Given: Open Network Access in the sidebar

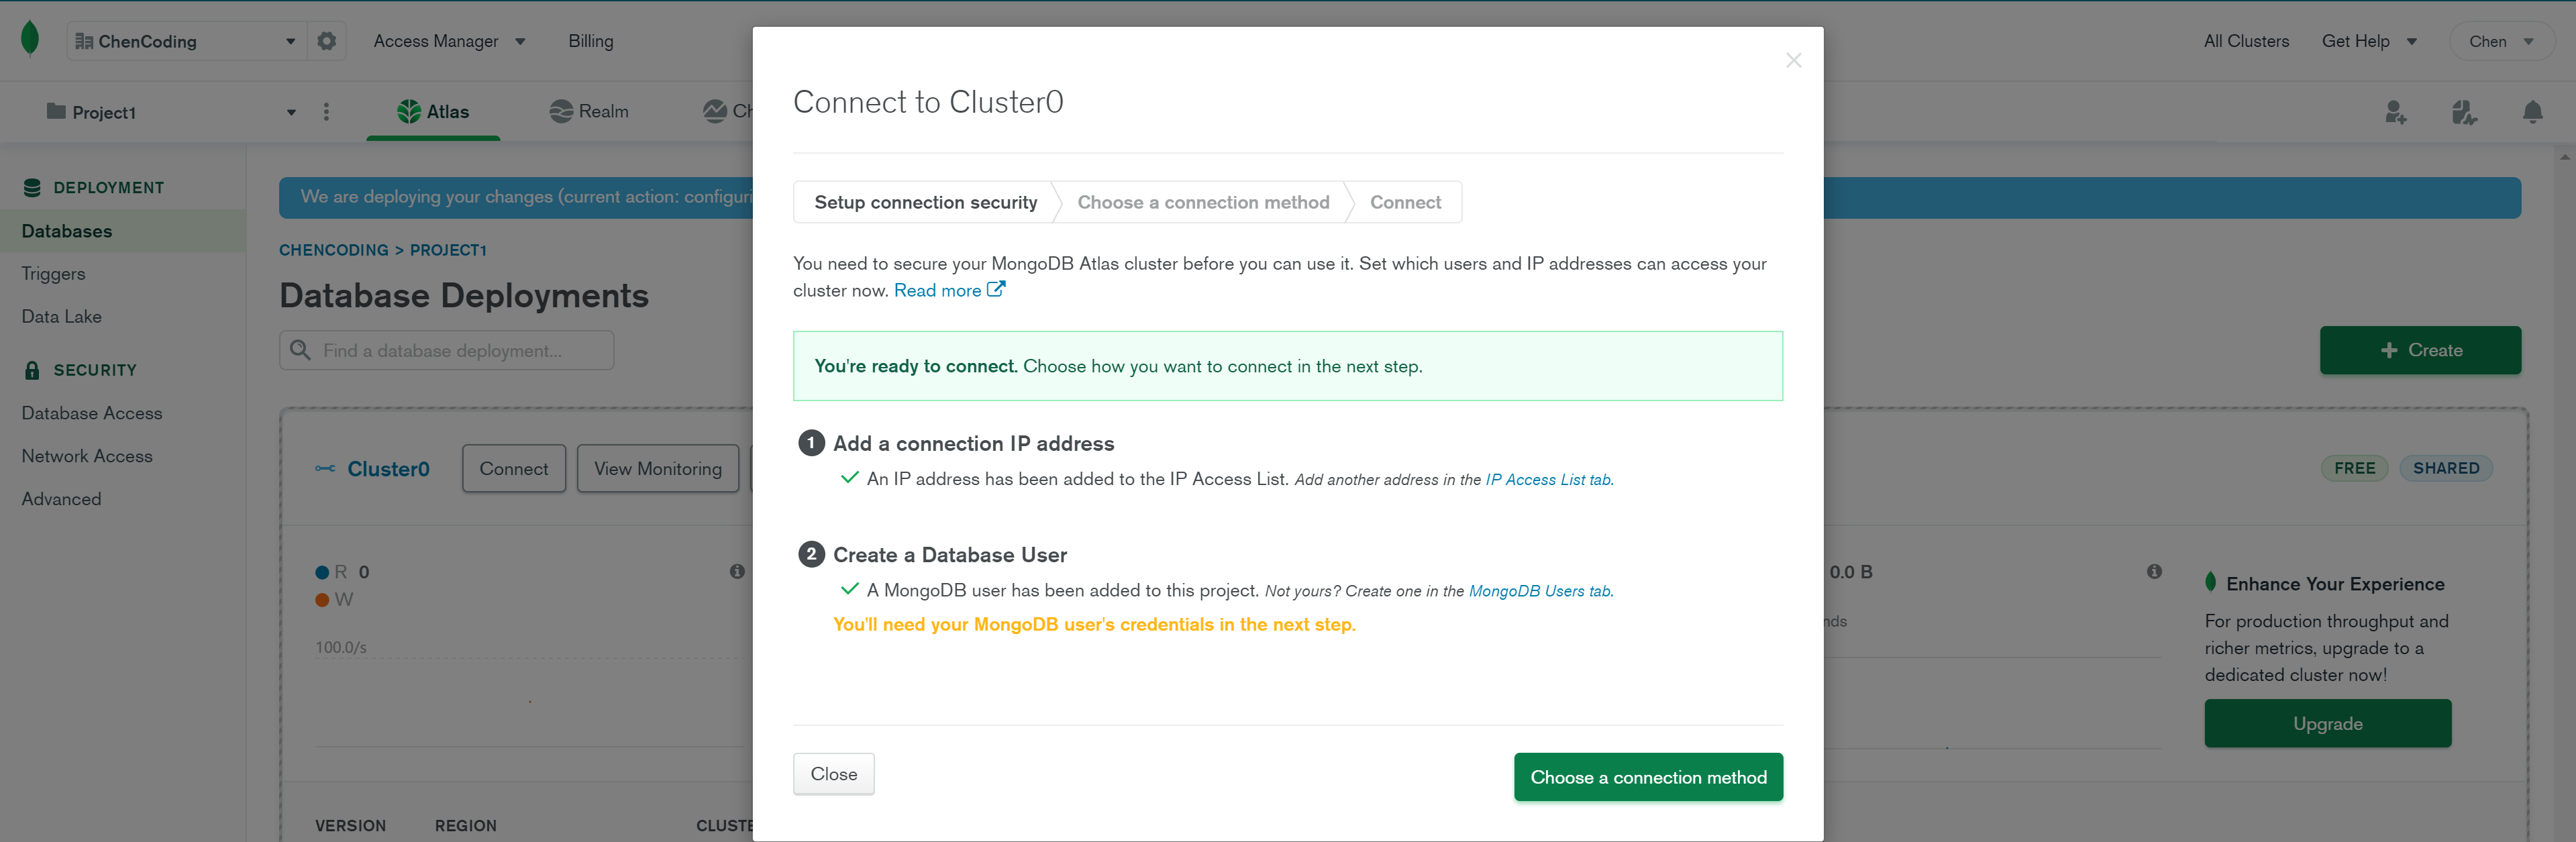Looking at the screenshot, I should [x=87, y=456].
